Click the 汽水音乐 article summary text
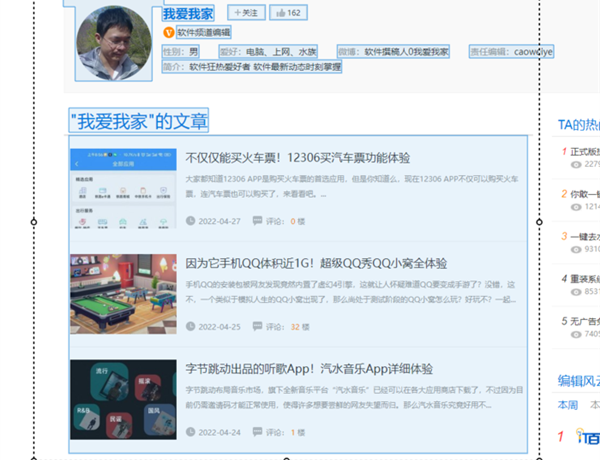Viewport: 600px width, 460px height. pyautogui.click(x=354, y=398)
